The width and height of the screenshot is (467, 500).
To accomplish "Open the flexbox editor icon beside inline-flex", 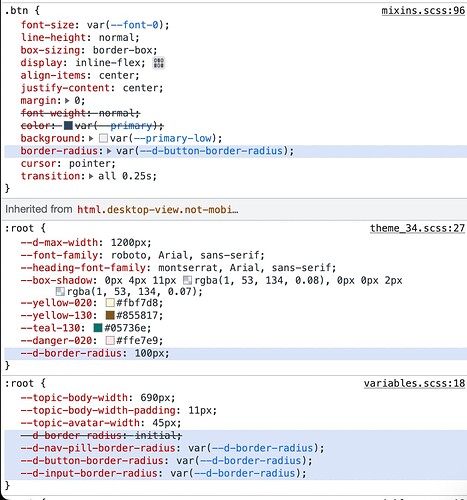I will pyautogui.click(x=159, y=63).
